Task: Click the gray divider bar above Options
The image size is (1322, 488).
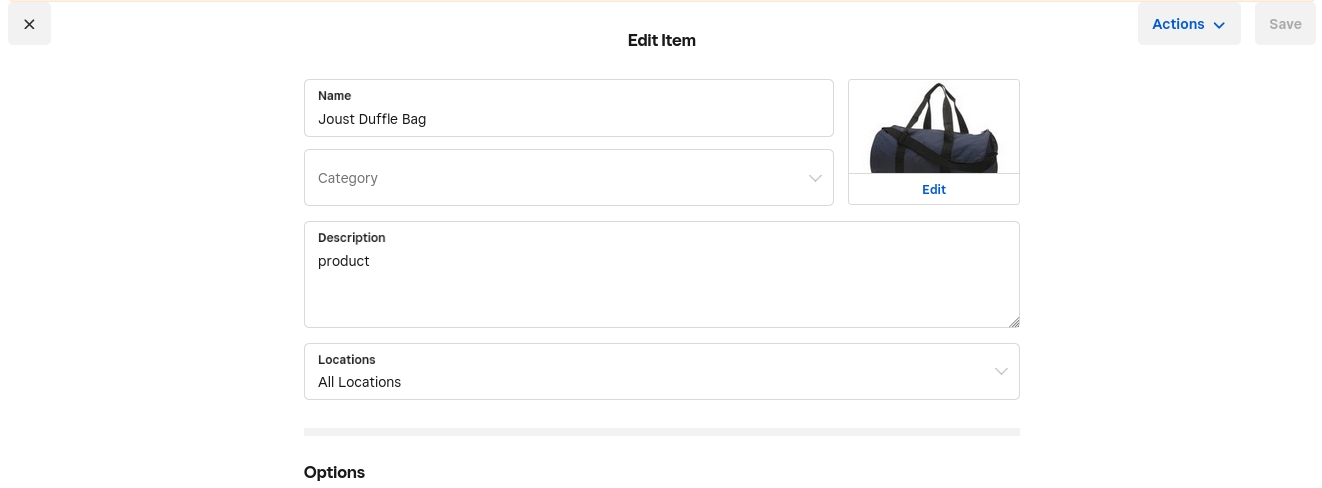Action: coord(661,432)
